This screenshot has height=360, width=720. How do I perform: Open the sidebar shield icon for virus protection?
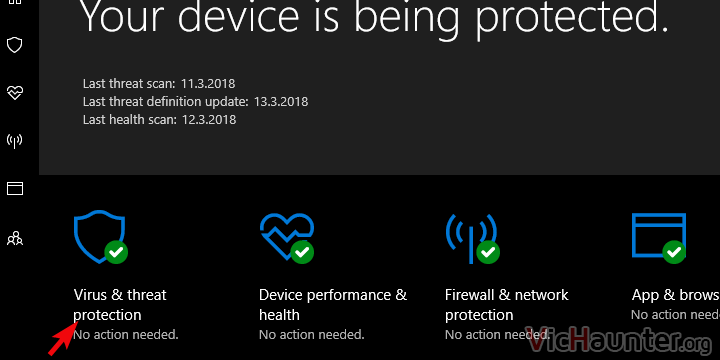pyautogui.click(x=15, y=45)
